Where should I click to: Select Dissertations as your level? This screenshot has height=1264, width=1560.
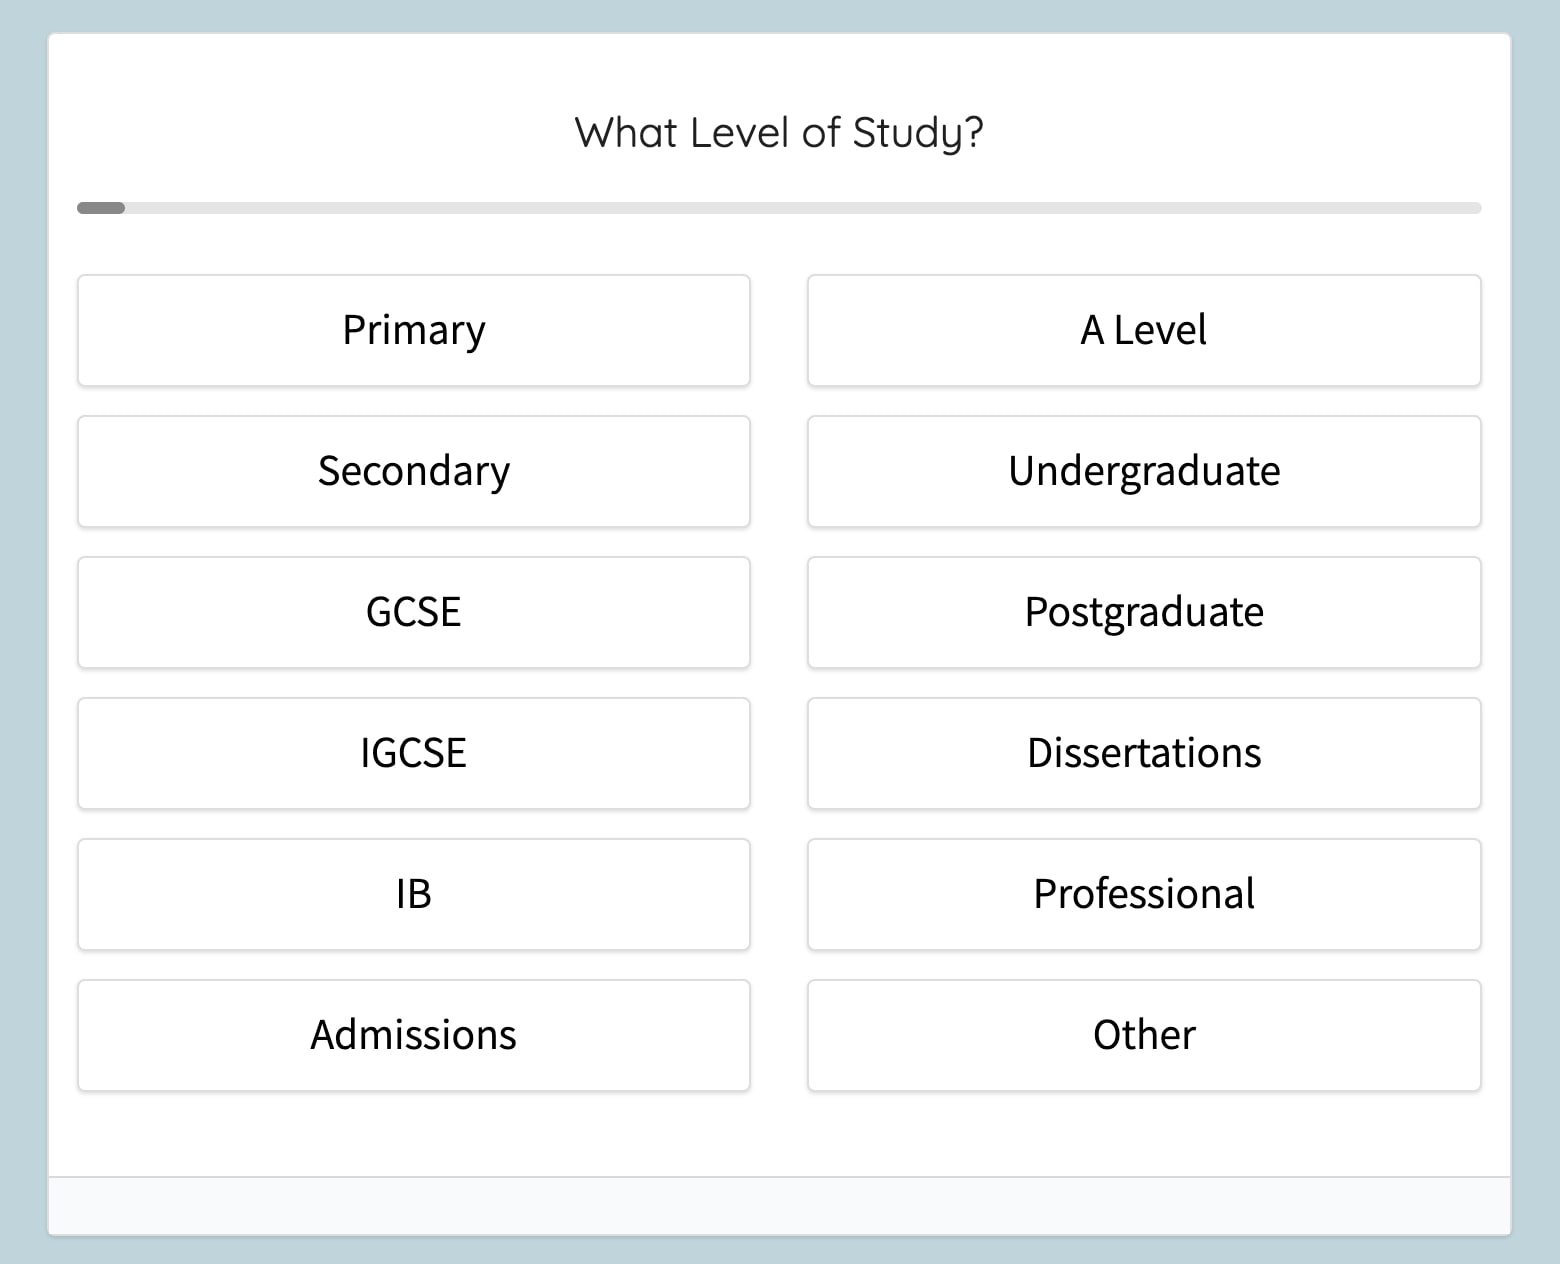tap(1143, 753)
